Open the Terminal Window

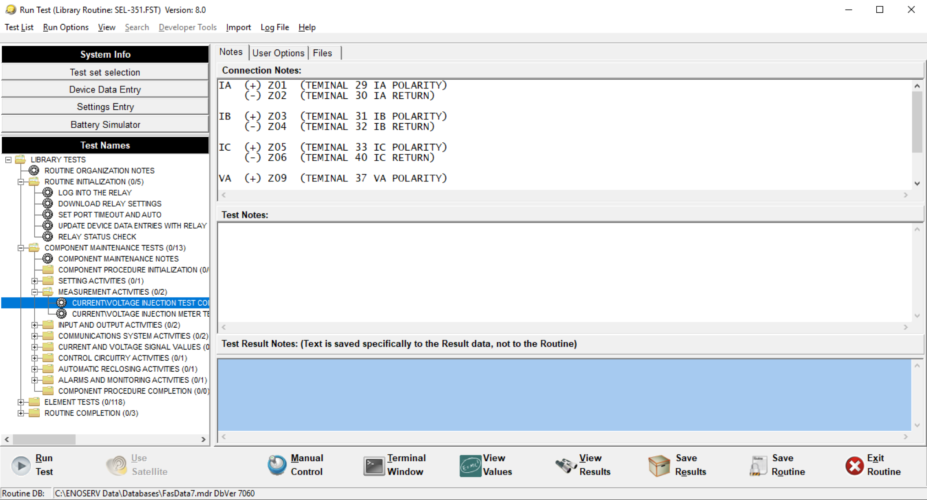(374, 465)
